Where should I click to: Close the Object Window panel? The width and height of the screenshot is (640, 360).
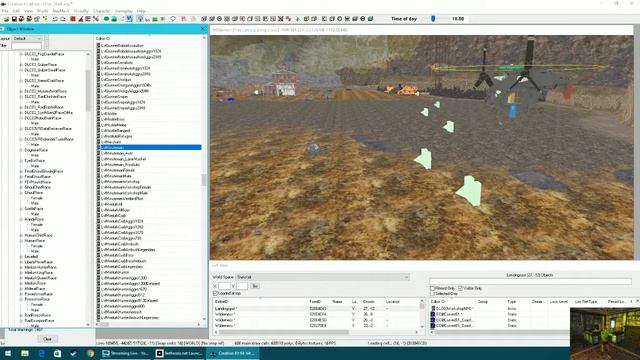(203, 29)
